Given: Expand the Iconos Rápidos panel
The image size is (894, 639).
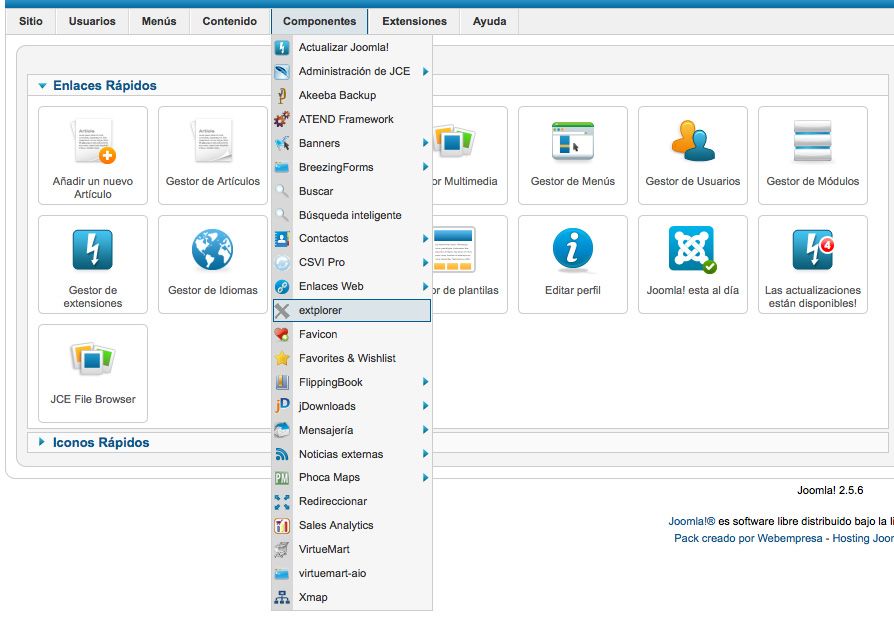Looking at the screenshot, I should coord(42,442).
